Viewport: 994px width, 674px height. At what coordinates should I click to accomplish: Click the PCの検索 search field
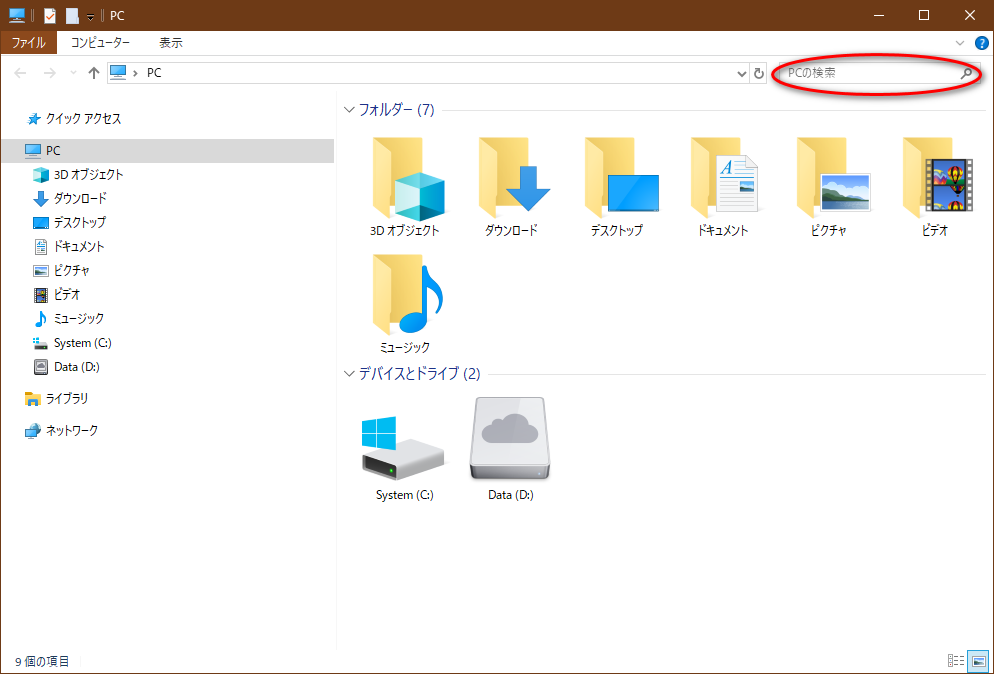(x=870, y=73)
